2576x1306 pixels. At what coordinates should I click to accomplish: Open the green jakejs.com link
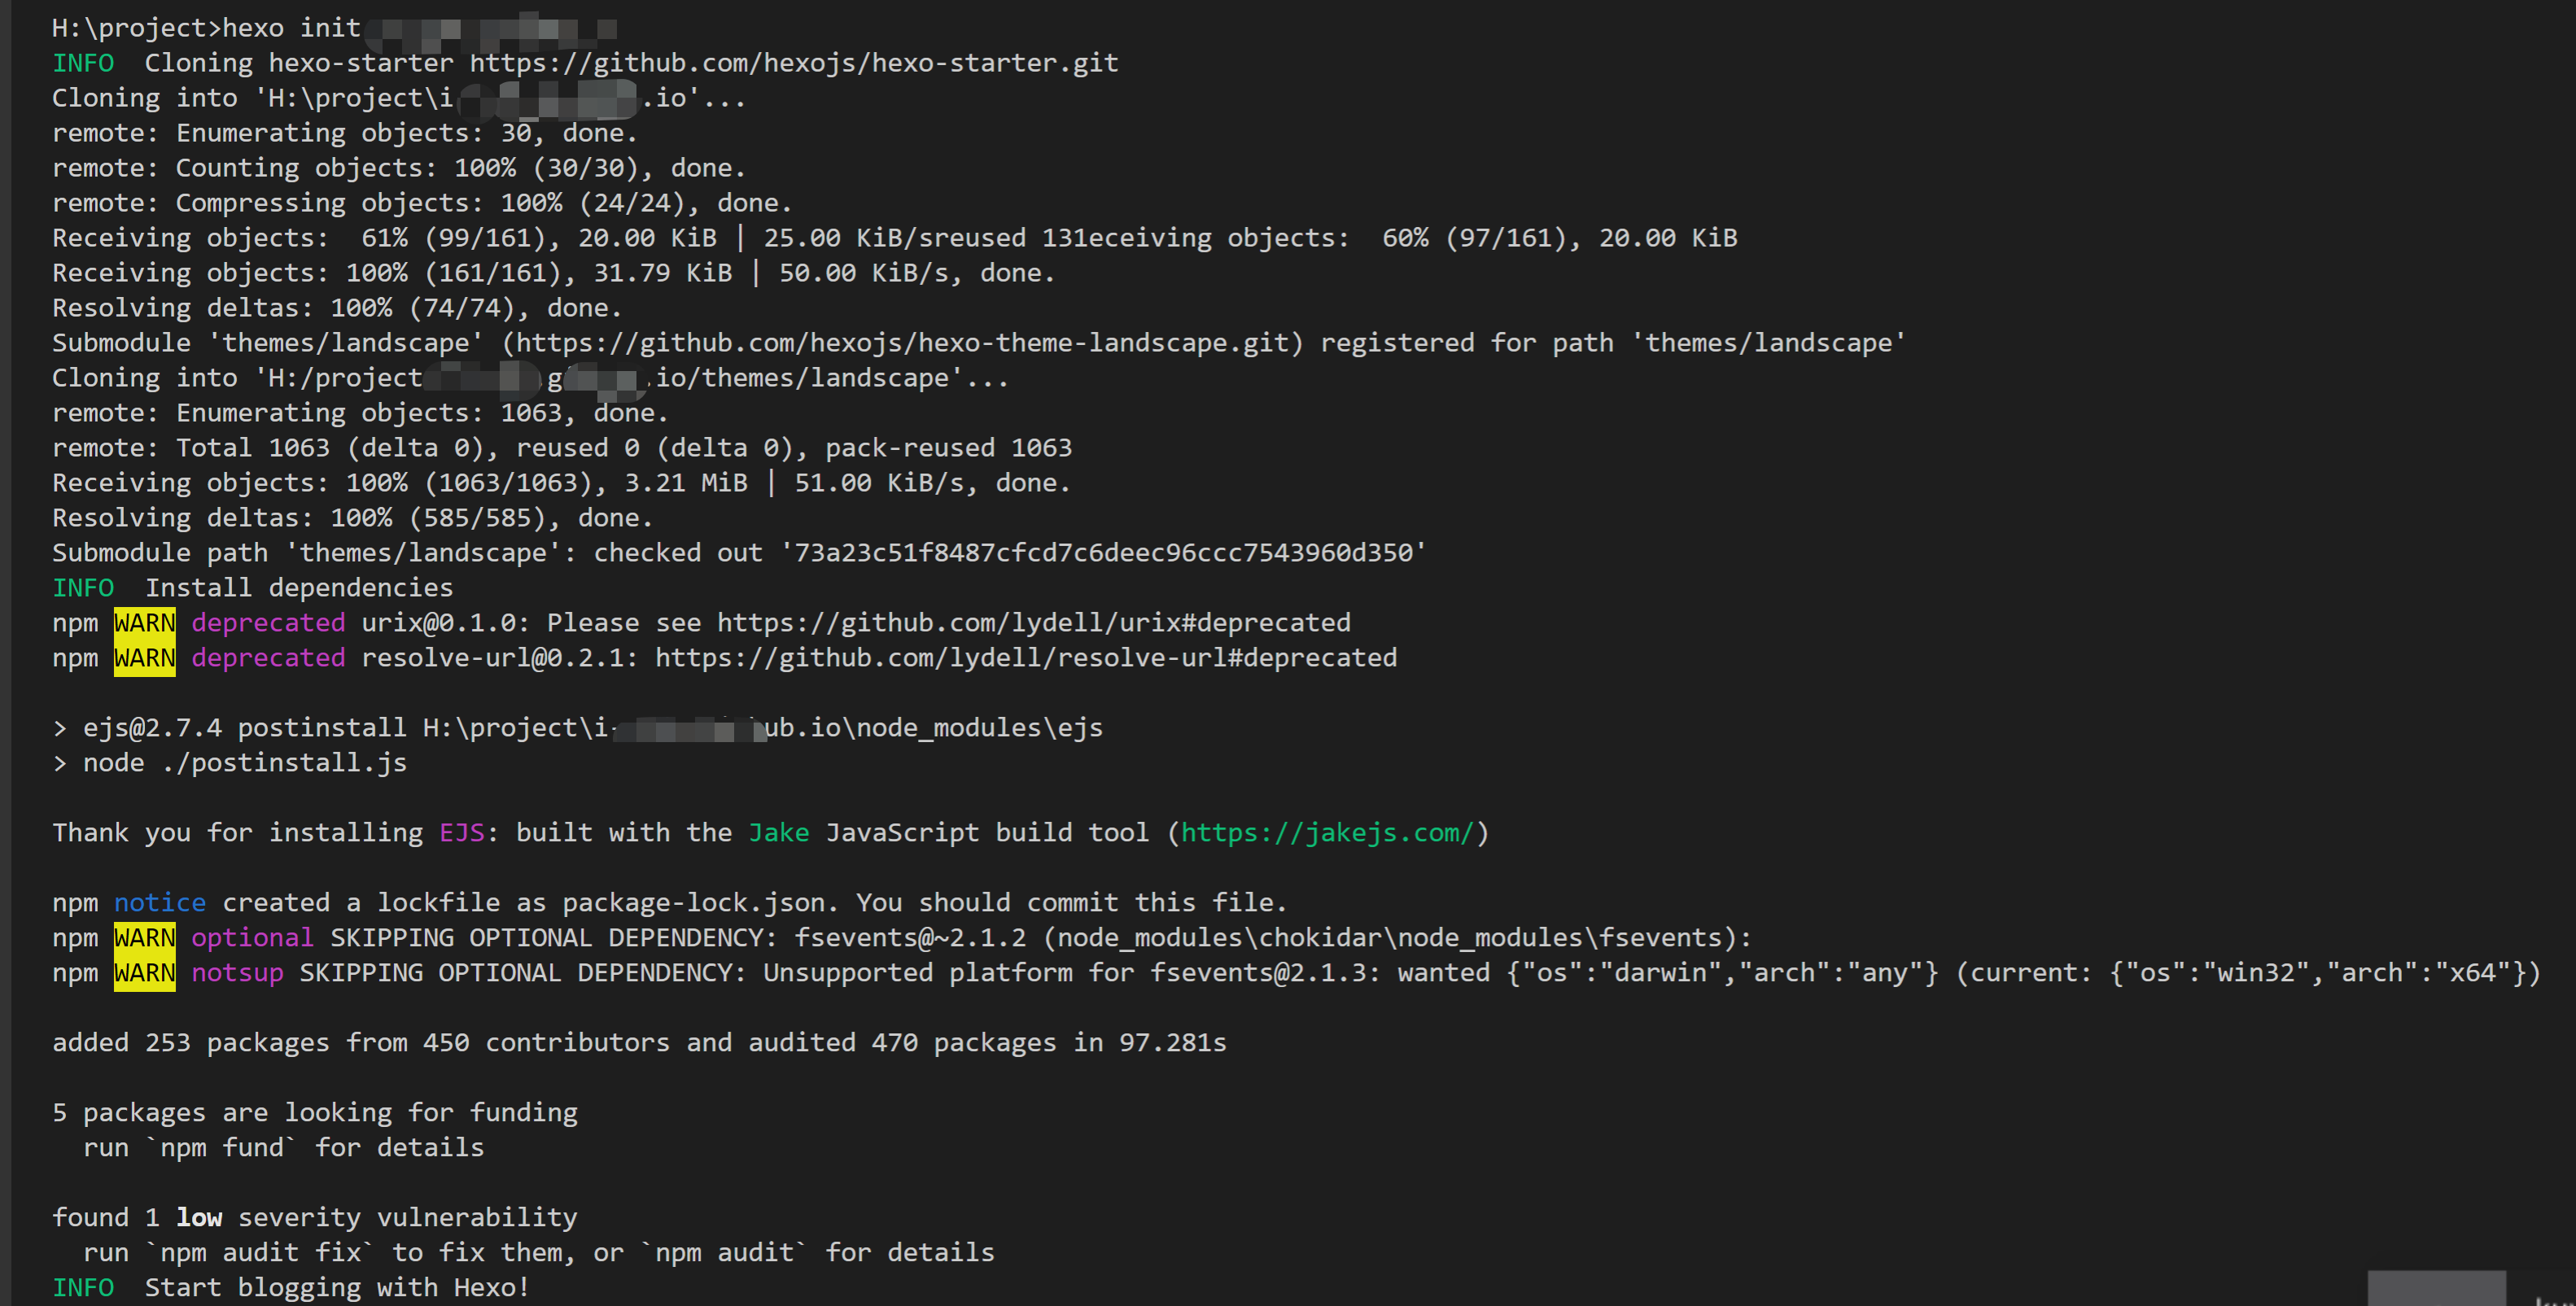pos(1328,833)
